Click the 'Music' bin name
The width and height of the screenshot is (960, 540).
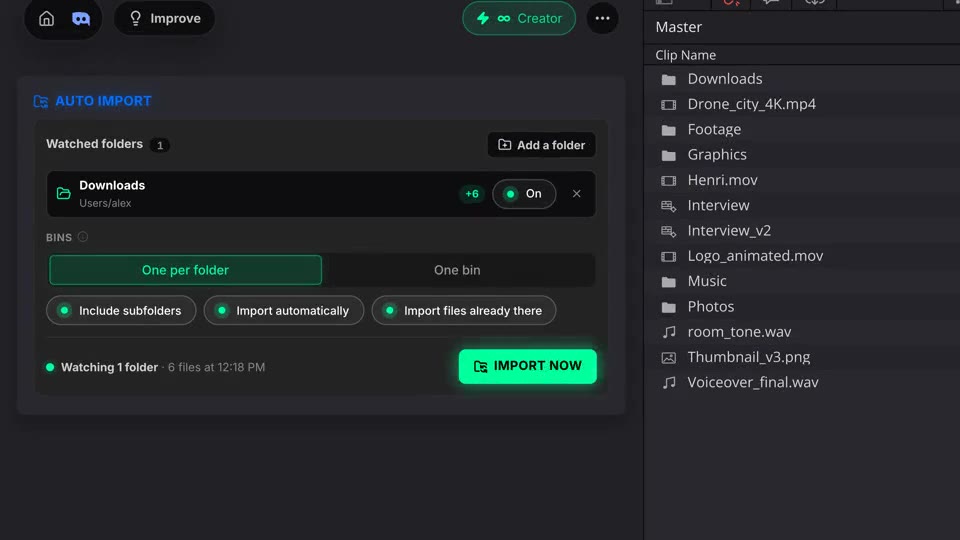[707, 281]
